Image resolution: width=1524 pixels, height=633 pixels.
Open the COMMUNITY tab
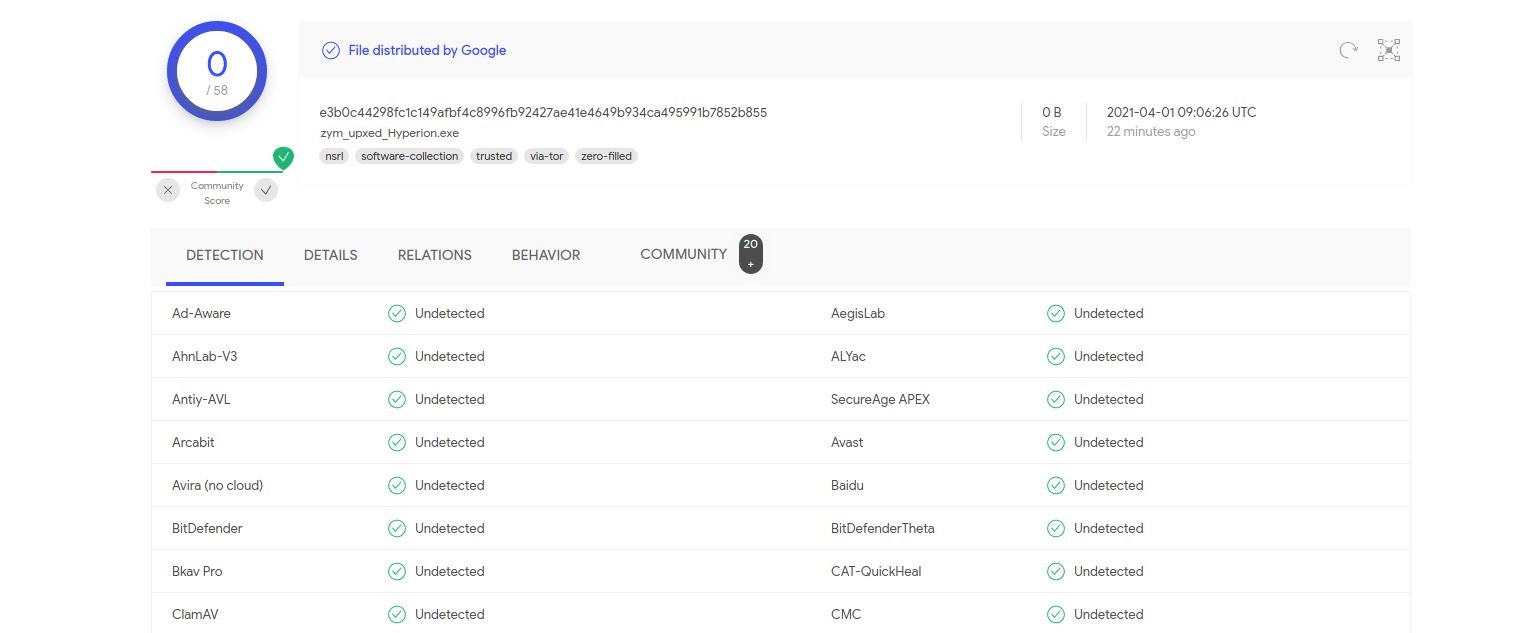coord(683,254)
